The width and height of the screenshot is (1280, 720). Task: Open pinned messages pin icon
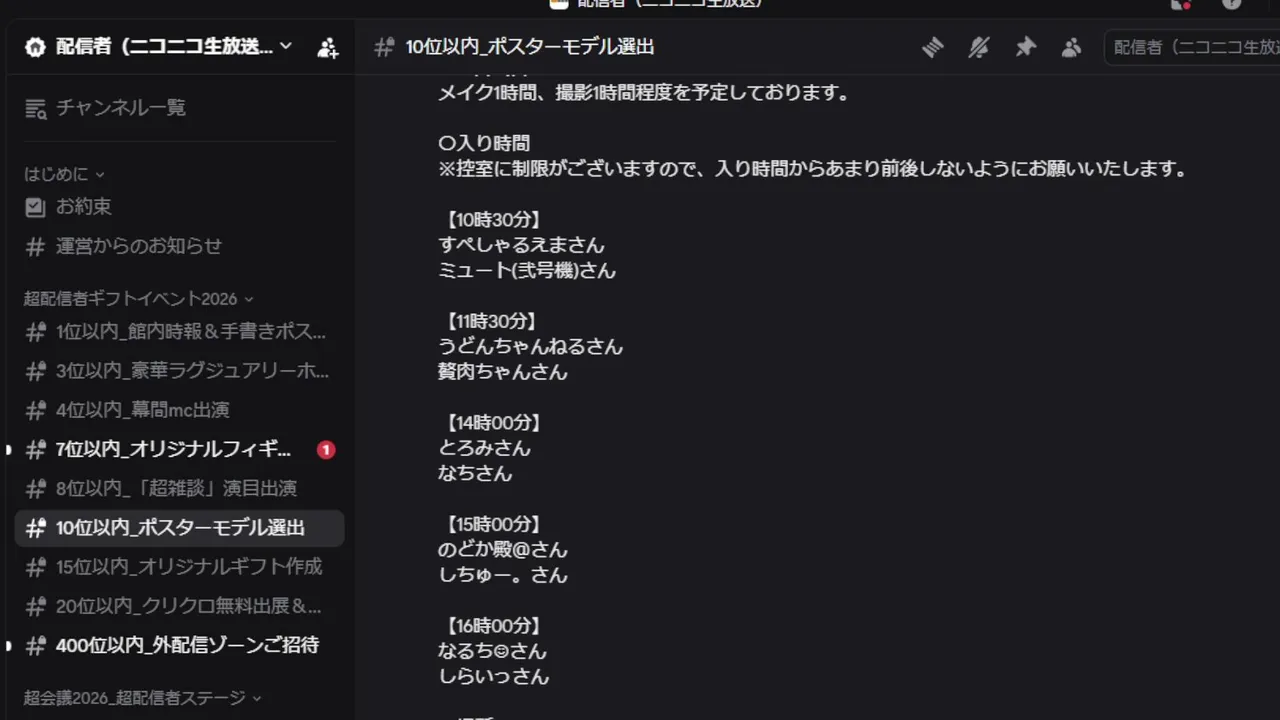click(x=1025, y=47)
